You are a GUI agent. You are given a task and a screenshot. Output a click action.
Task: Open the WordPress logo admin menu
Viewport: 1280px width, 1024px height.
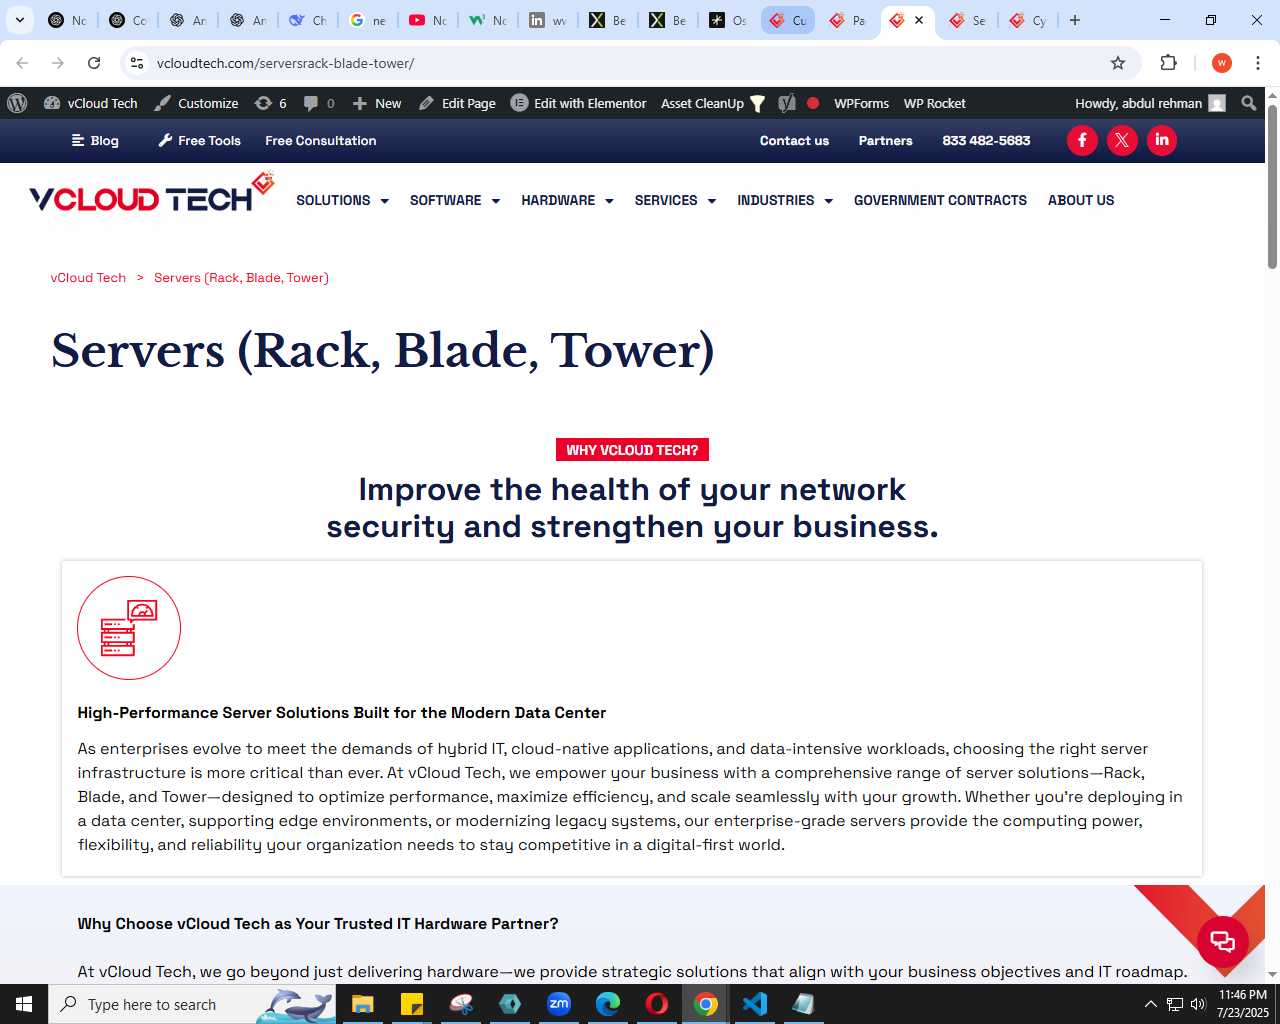click(x=17, y=103)
